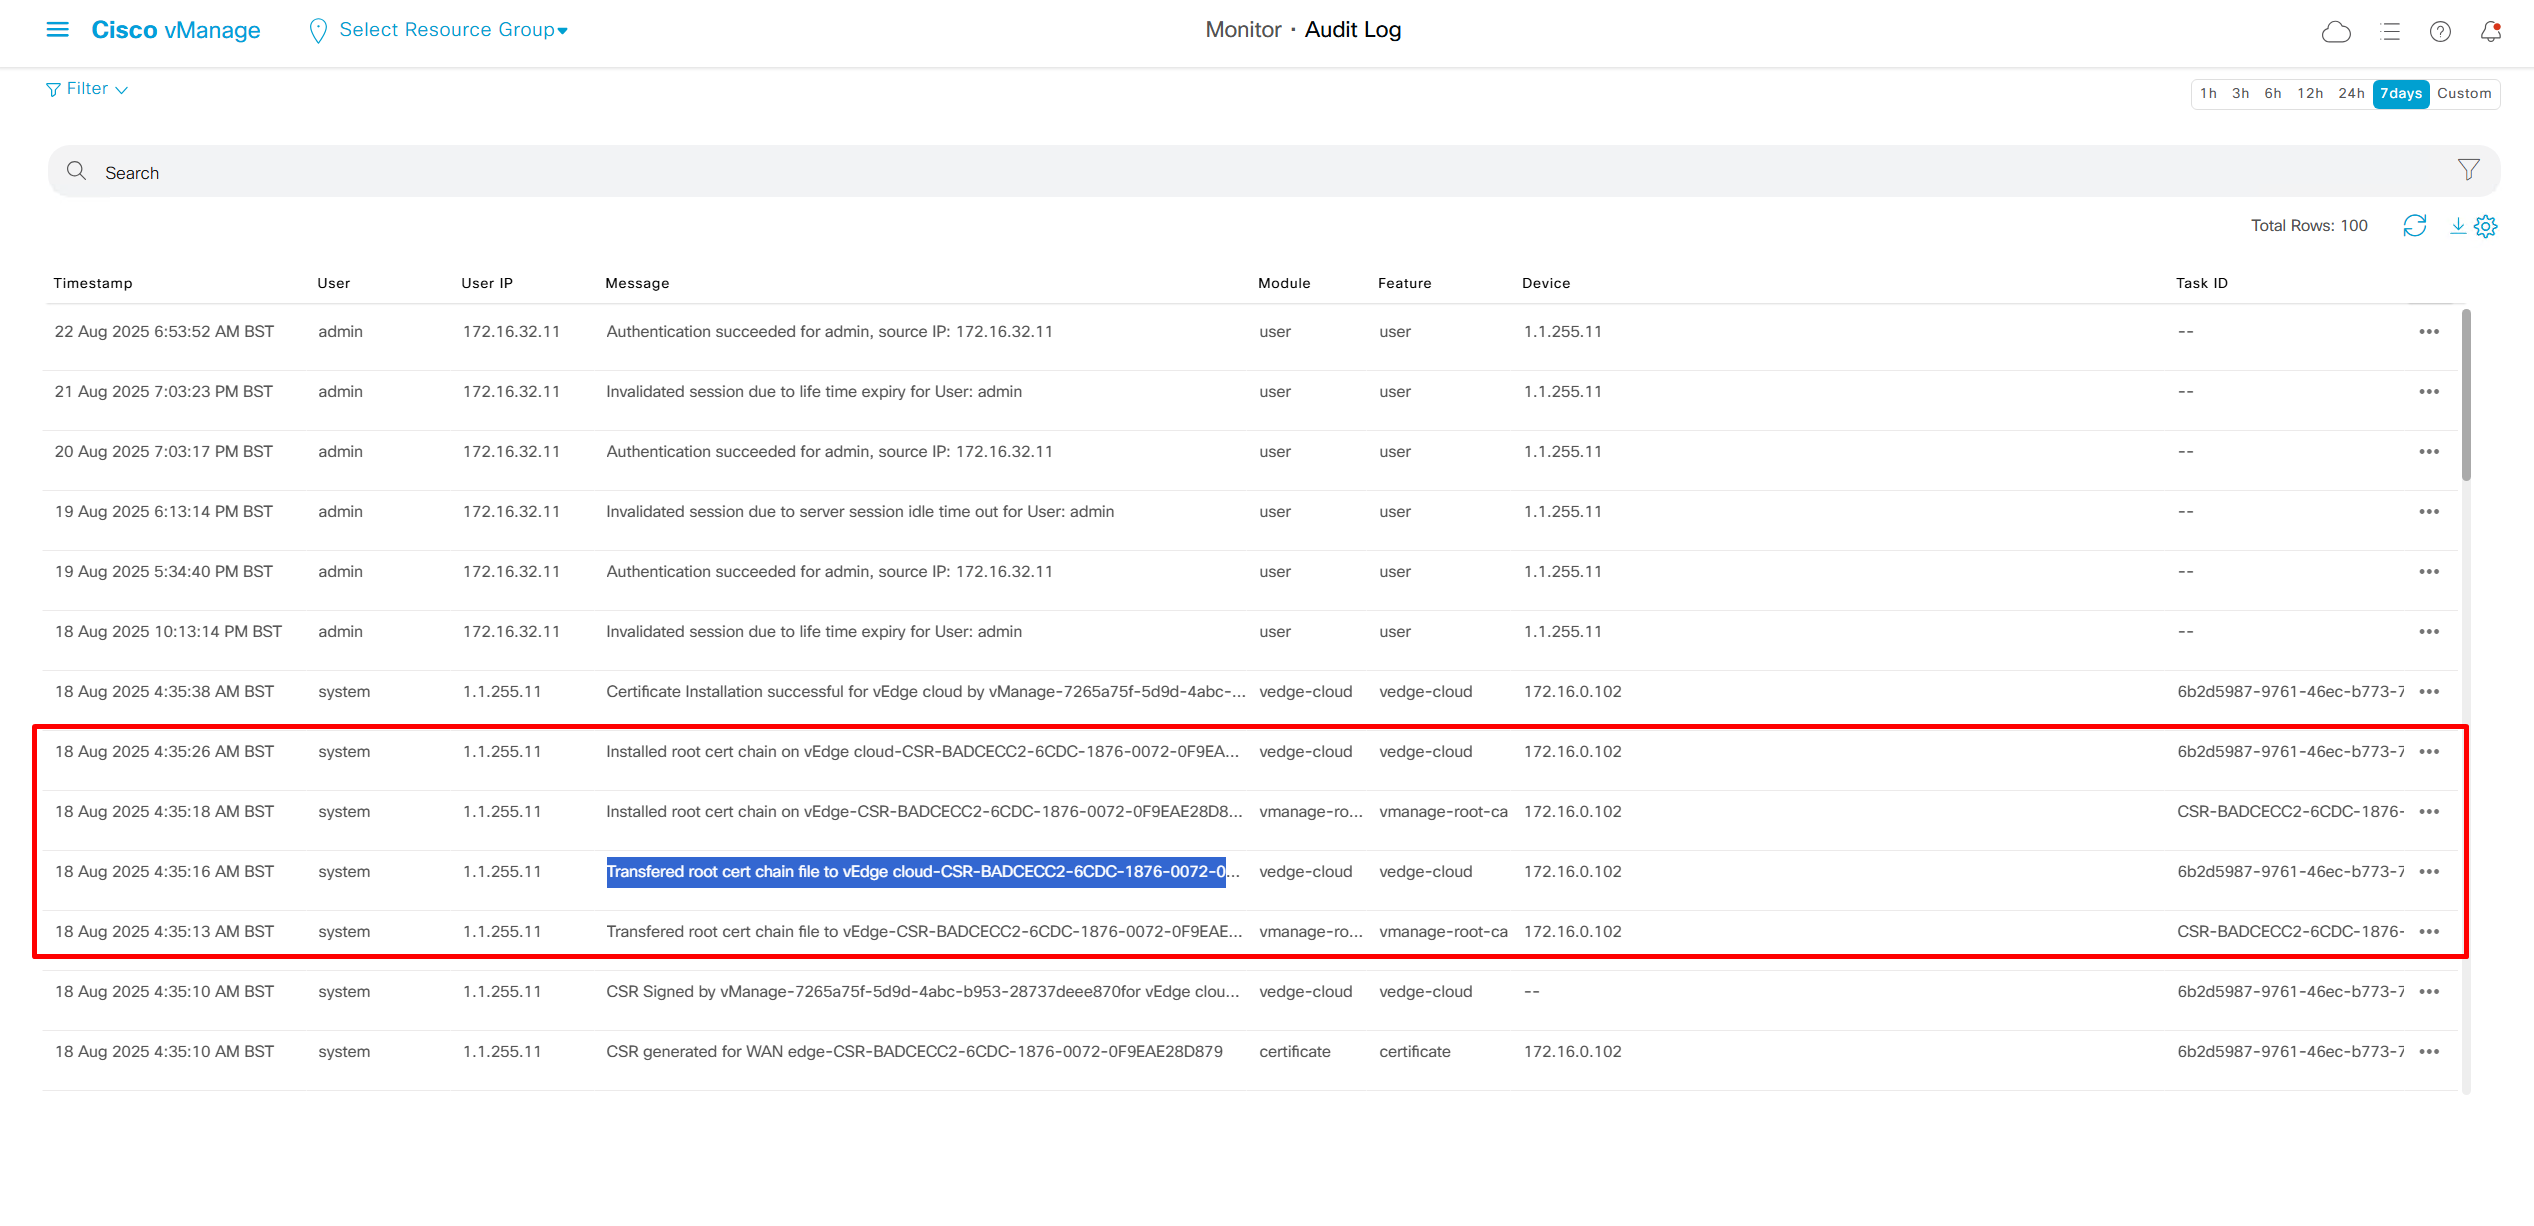
Task: Focus the Search input field
Action: click(1200, 173)
